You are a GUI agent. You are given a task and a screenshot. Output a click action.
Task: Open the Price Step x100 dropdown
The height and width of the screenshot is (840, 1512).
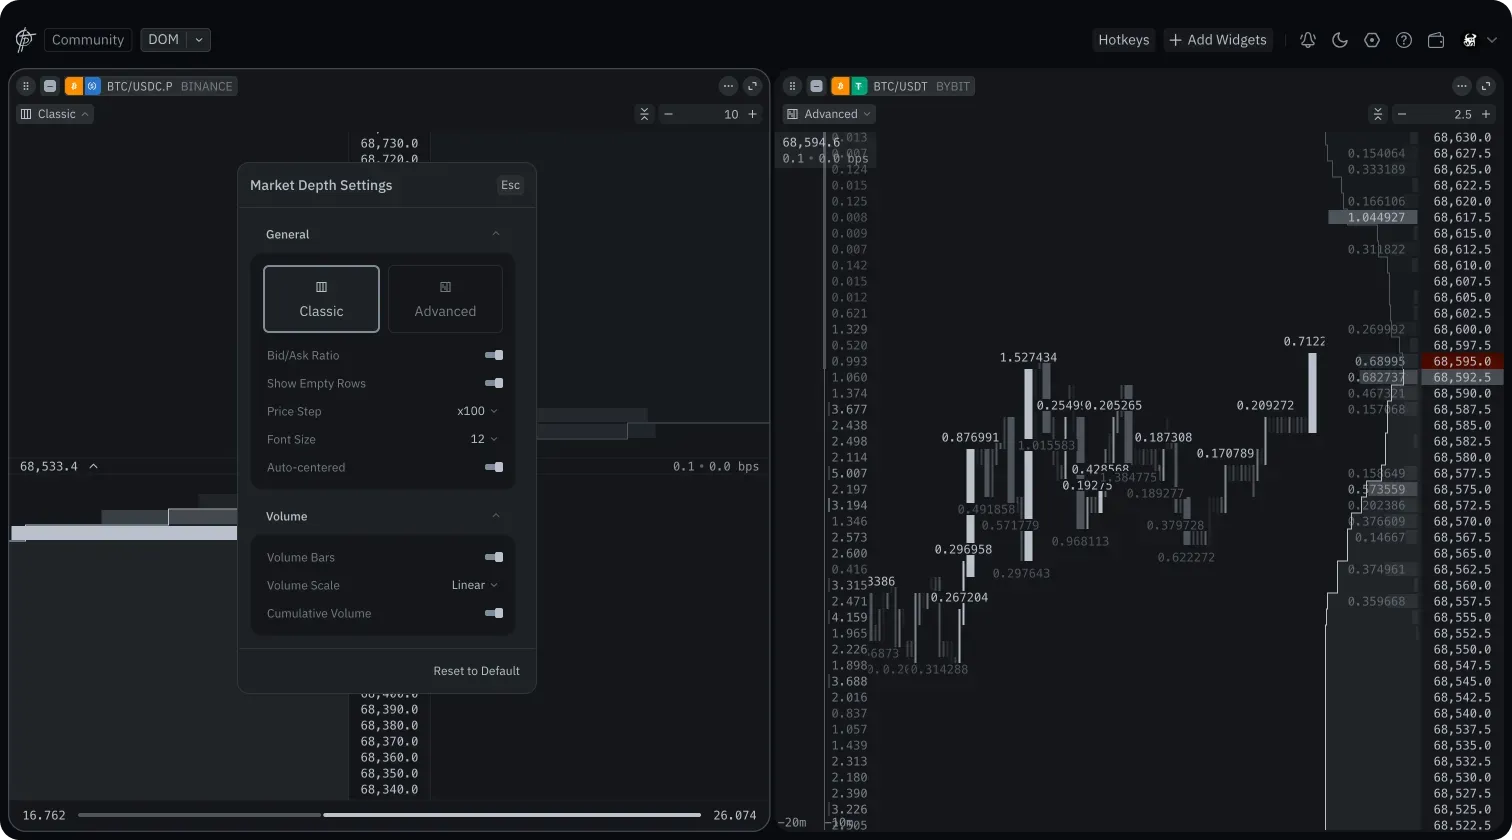click(477, 411)
